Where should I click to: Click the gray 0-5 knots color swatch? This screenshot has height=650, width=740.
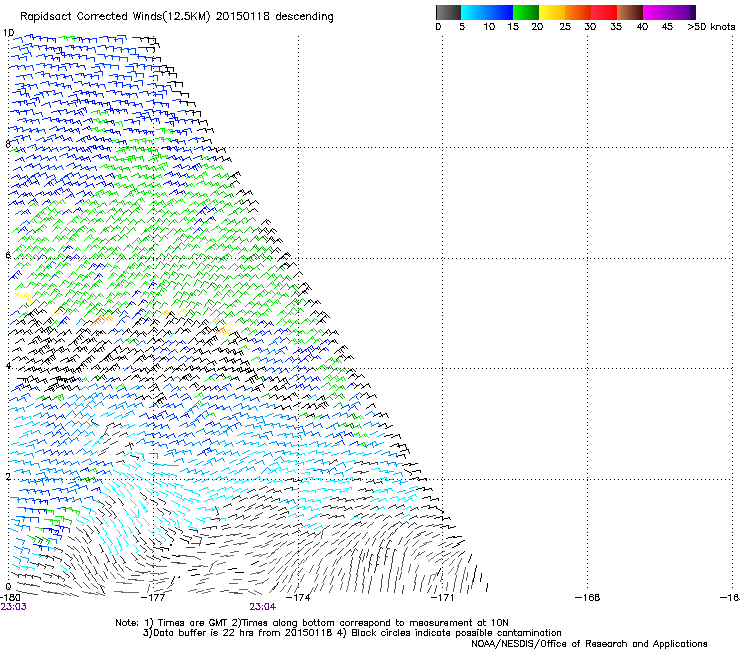448,12
